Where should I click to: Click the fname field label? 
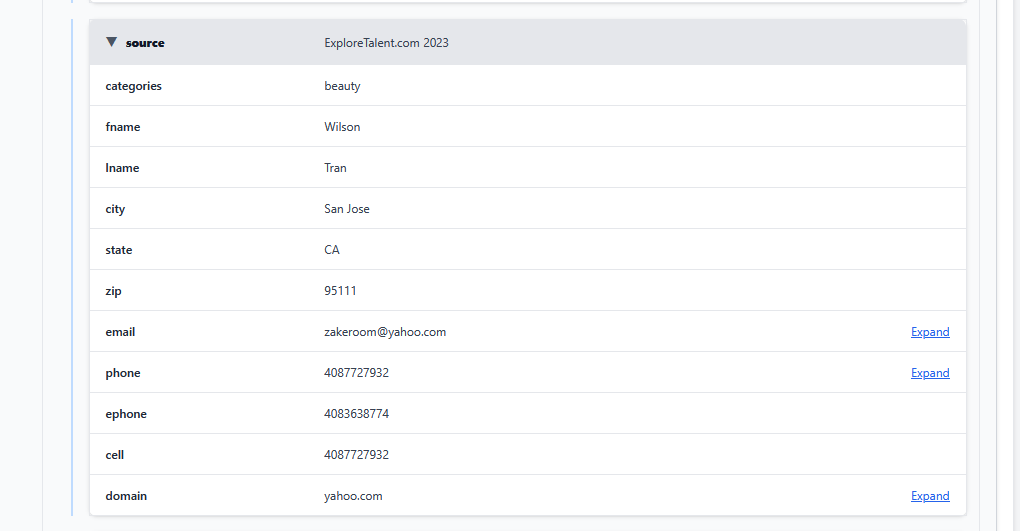[123, 127]
